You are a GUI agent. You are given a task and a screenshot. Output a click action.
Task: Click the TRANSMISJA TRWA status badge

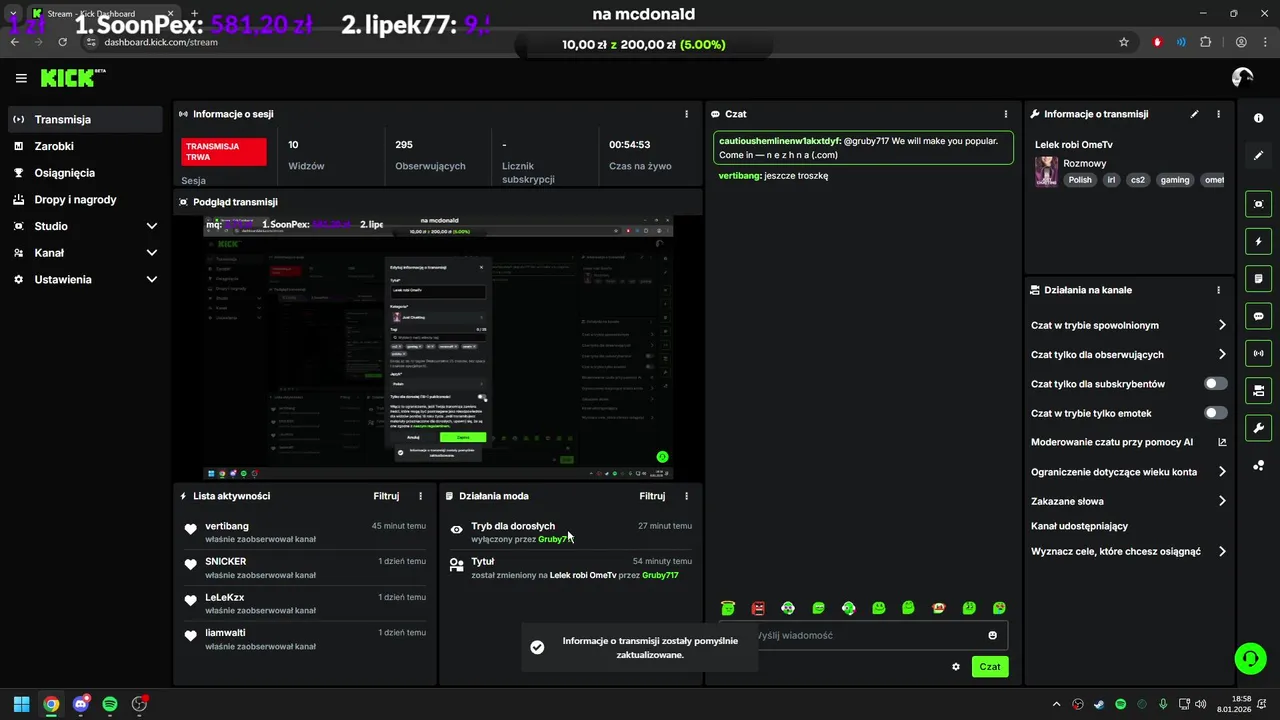[224, 152]
